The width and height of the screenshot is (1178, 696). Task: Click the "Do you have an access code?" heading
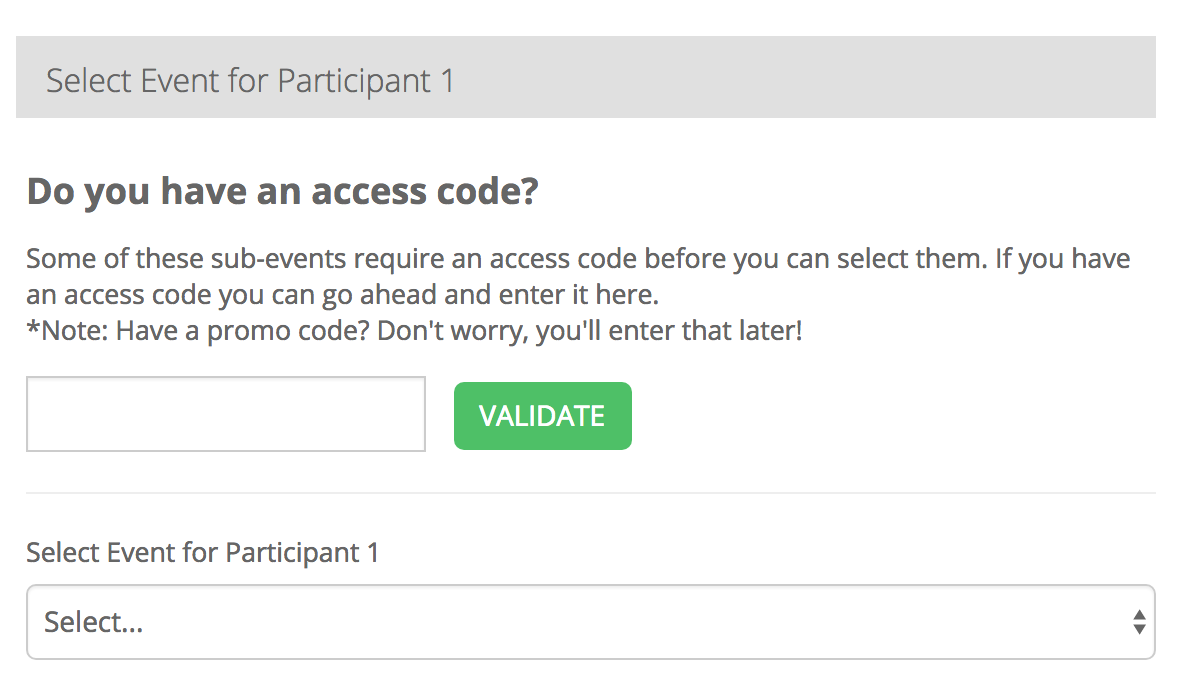[x=283, y=191]
